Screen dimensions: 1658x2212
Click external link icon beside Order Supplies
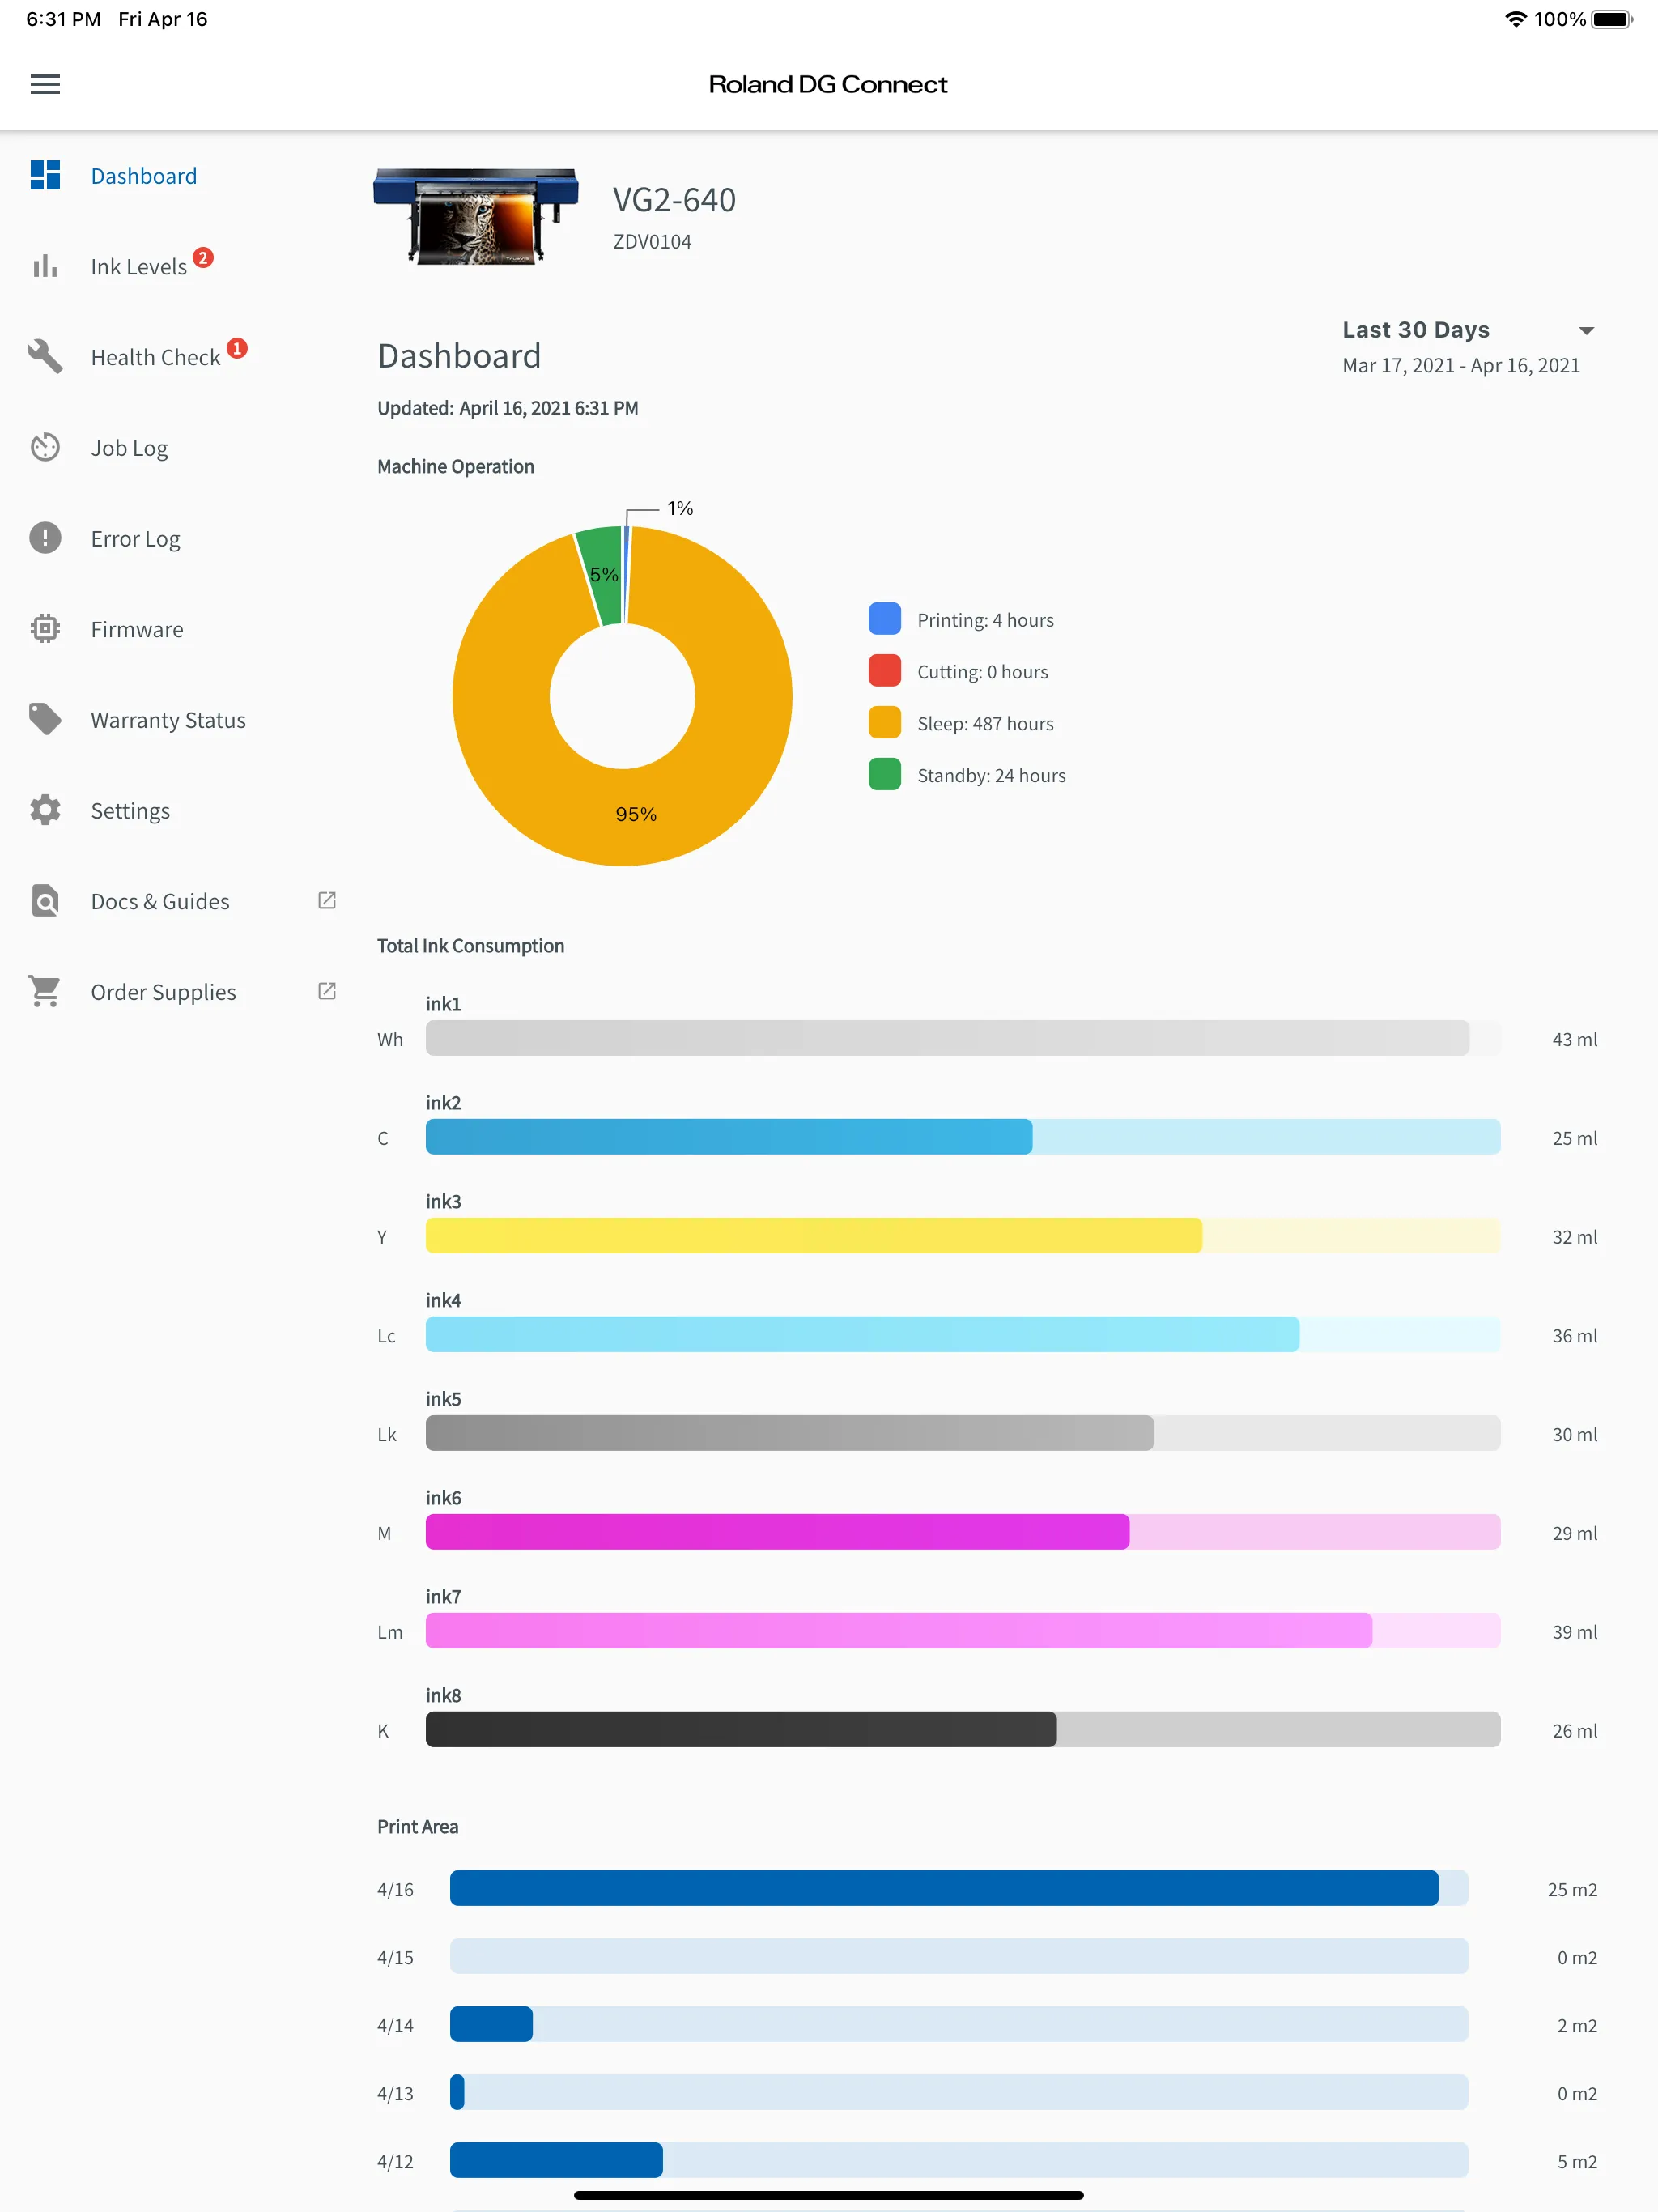coord(327,991)
